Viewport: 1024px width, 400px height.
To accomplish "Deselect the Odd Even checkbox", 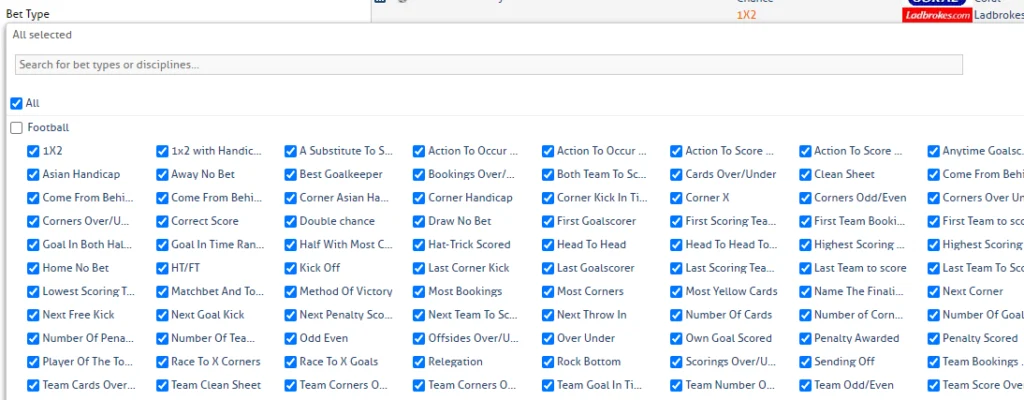I will [x=291, y=338].
